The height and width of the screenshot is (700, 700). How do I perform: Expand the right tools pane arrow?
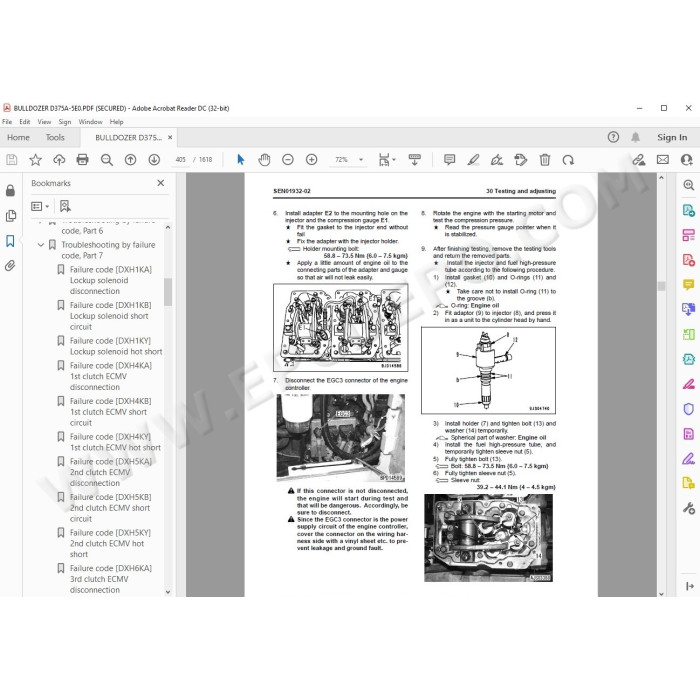[x=690, y=586]
